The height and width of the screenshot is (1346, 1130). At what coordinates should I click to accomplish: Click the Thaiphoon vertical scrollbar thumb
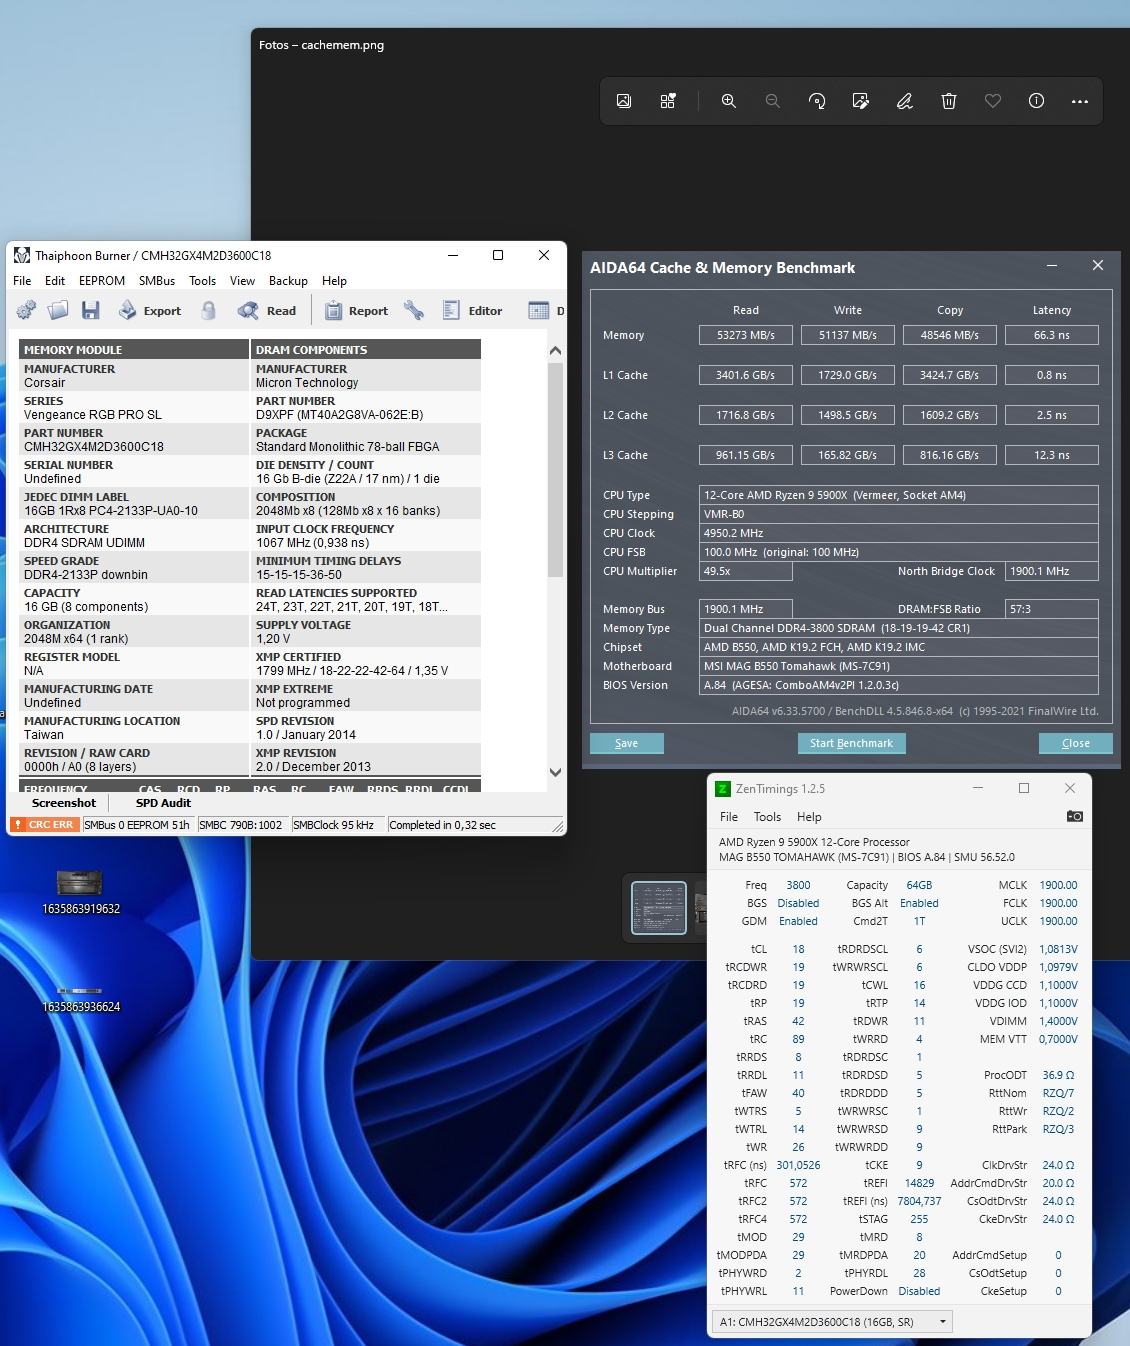555,470
